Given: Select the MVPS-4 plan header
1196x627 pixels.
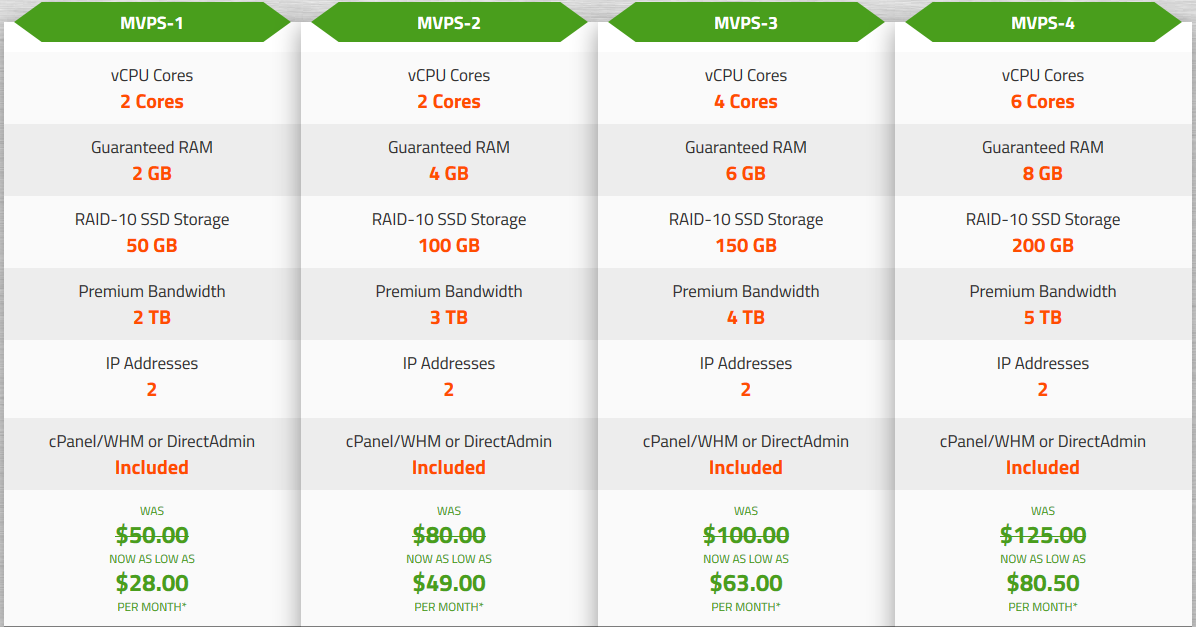Looking at the screenshot, I should pos(1043,23).
